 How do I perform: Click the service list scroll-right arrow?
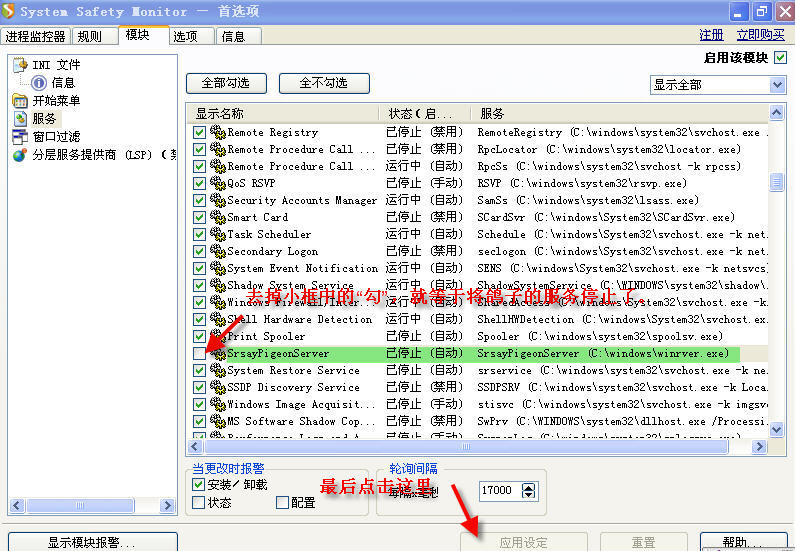[x=759, y=447]
